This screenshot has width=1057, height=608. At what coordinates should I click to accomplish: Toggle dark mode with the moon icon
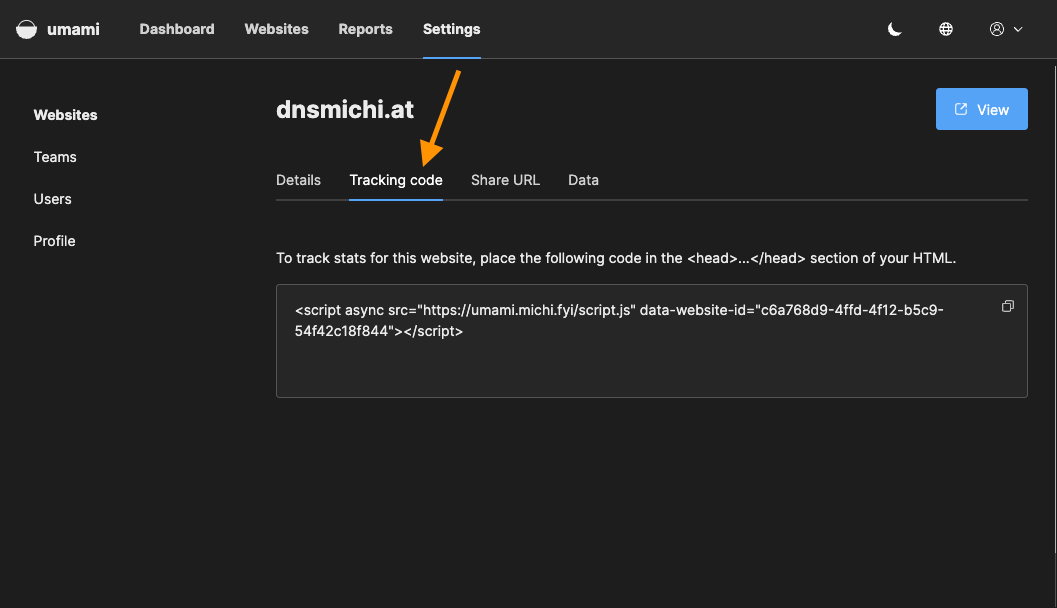895,29
